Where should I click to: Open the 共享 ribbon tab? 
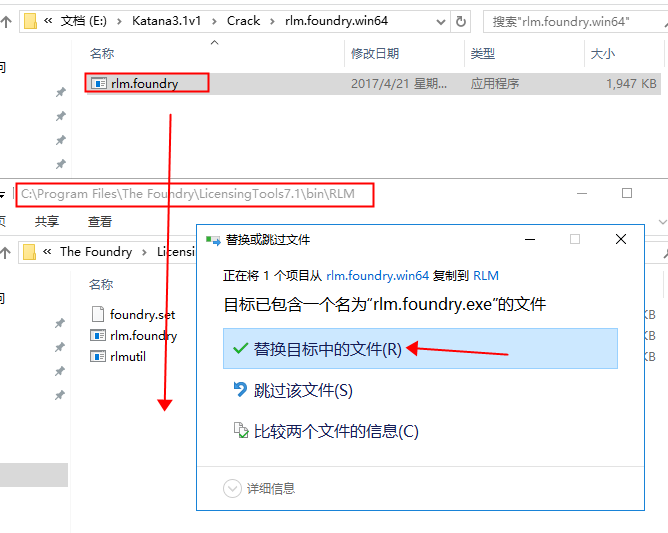pyautogui.click(x=47, y=222)
